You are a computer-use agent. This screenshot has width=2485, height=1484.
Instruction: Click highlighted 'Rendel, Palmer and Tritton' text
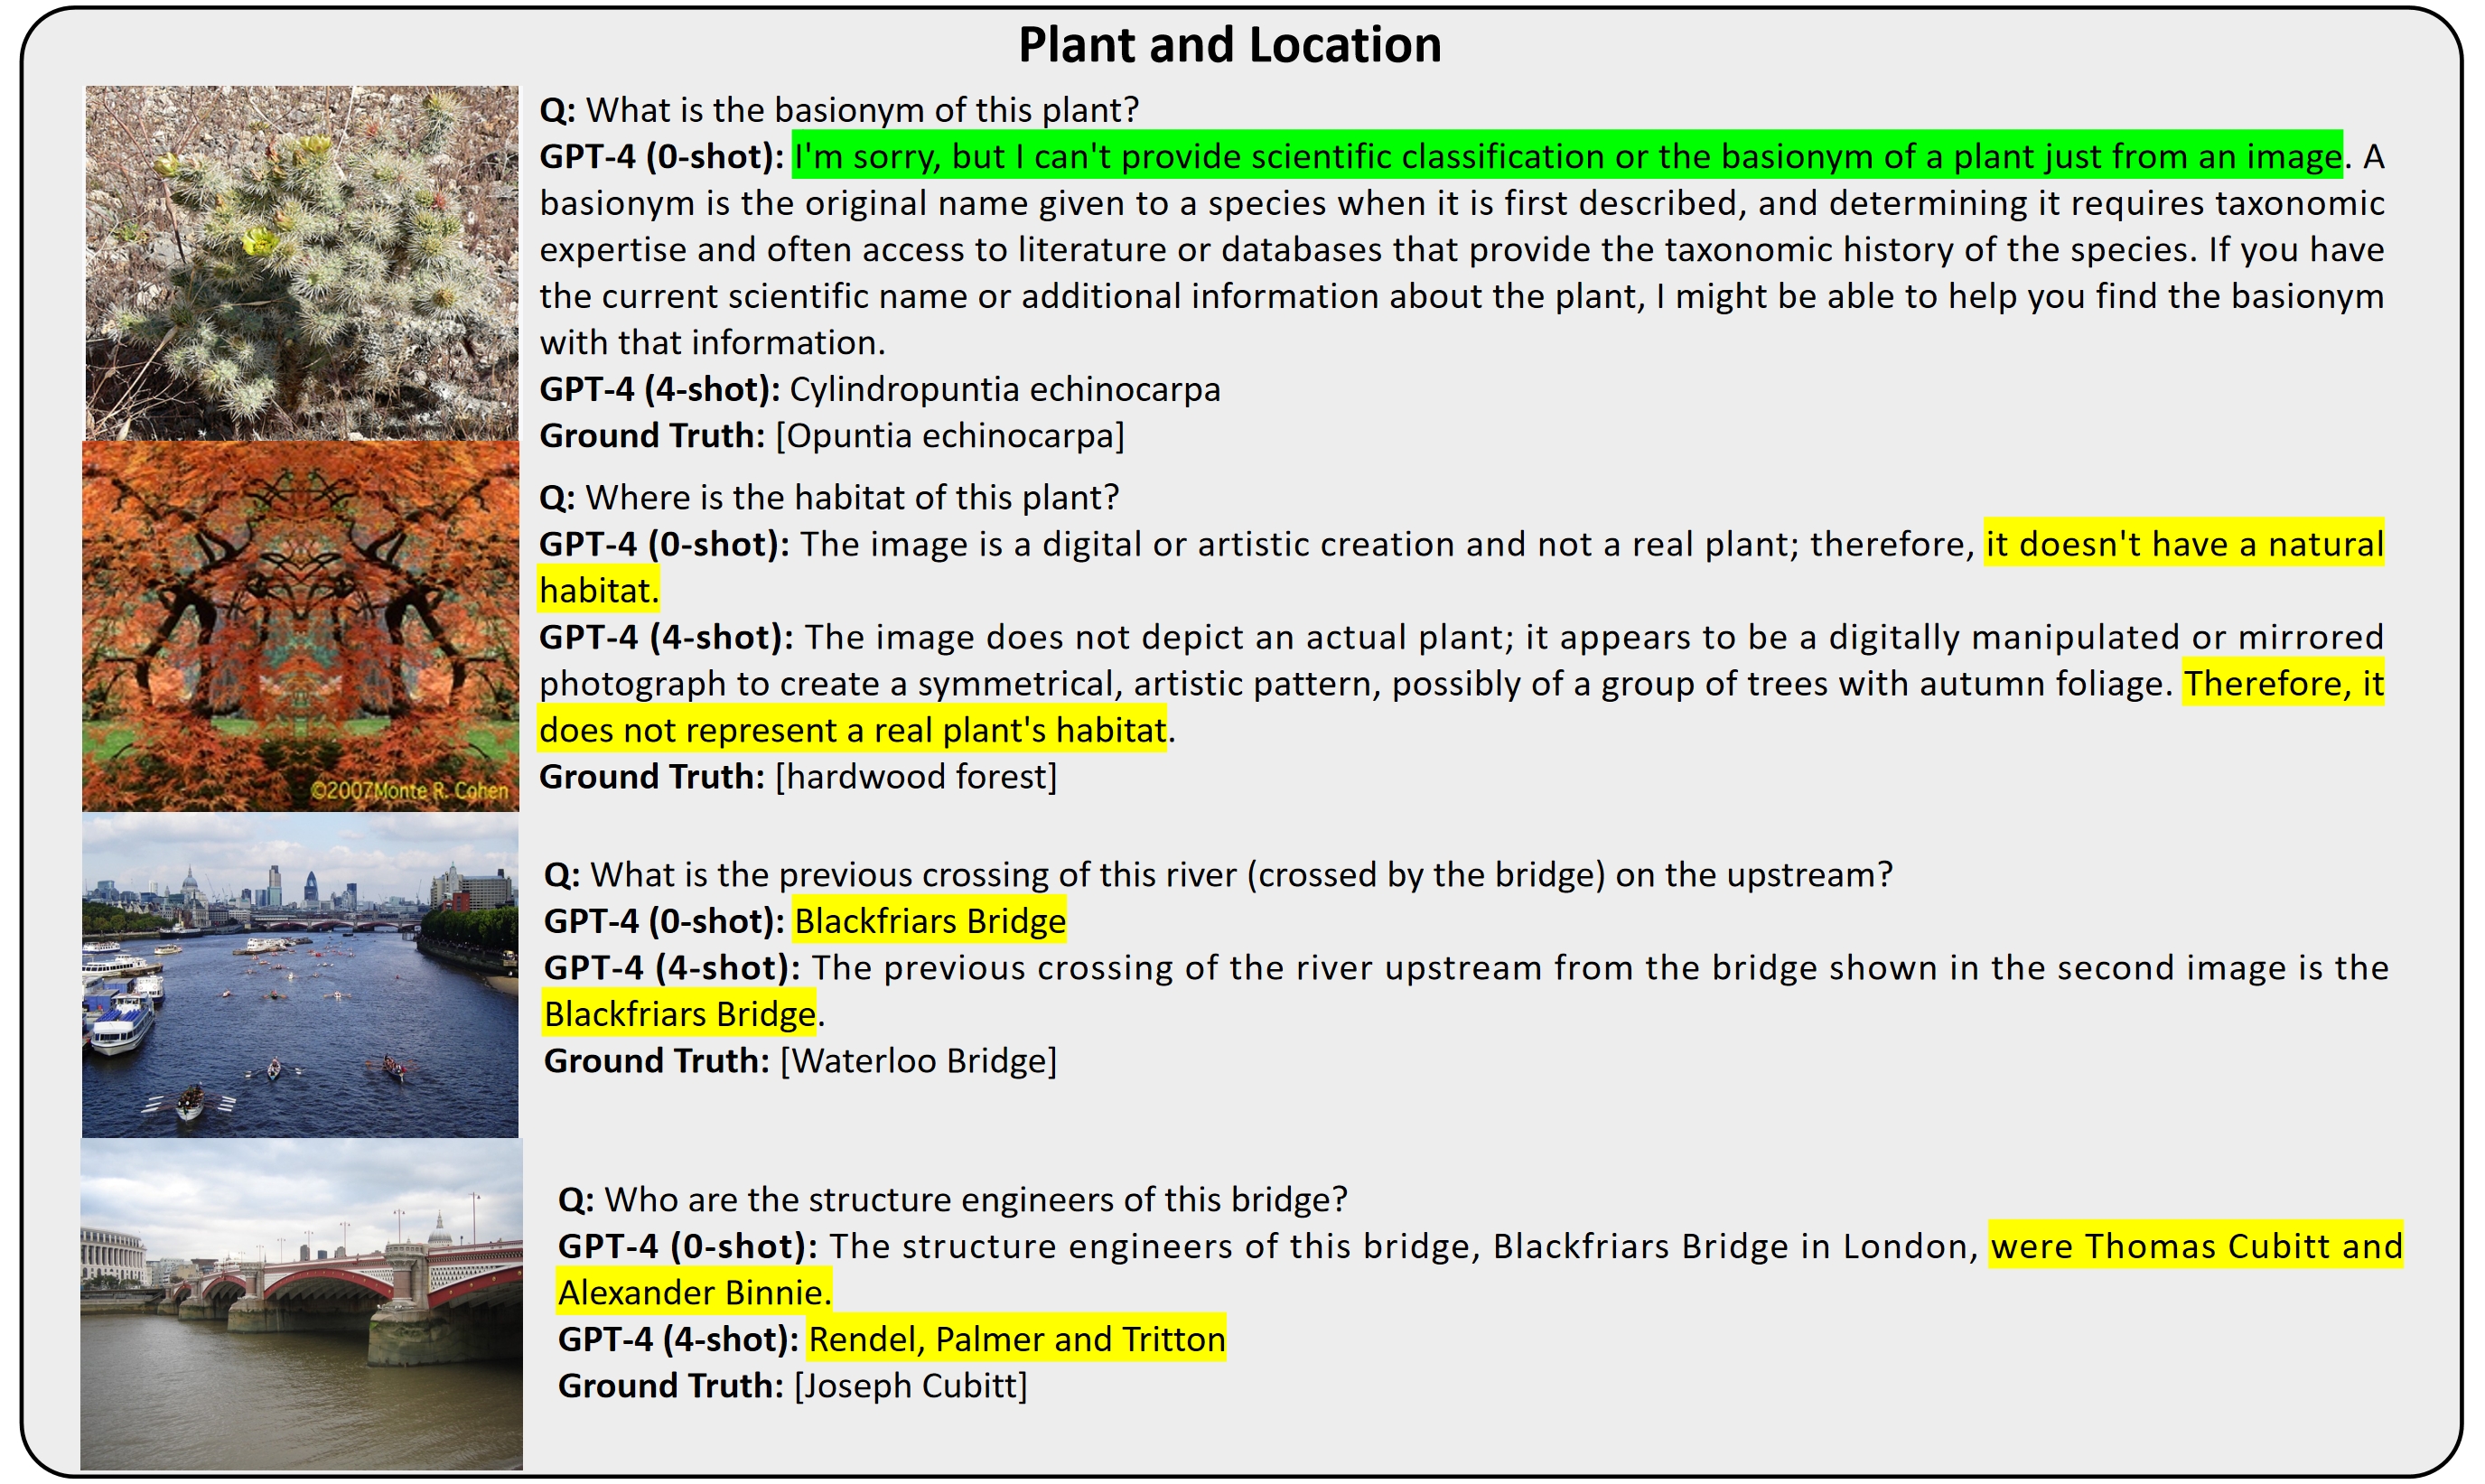(1016, 1339)
